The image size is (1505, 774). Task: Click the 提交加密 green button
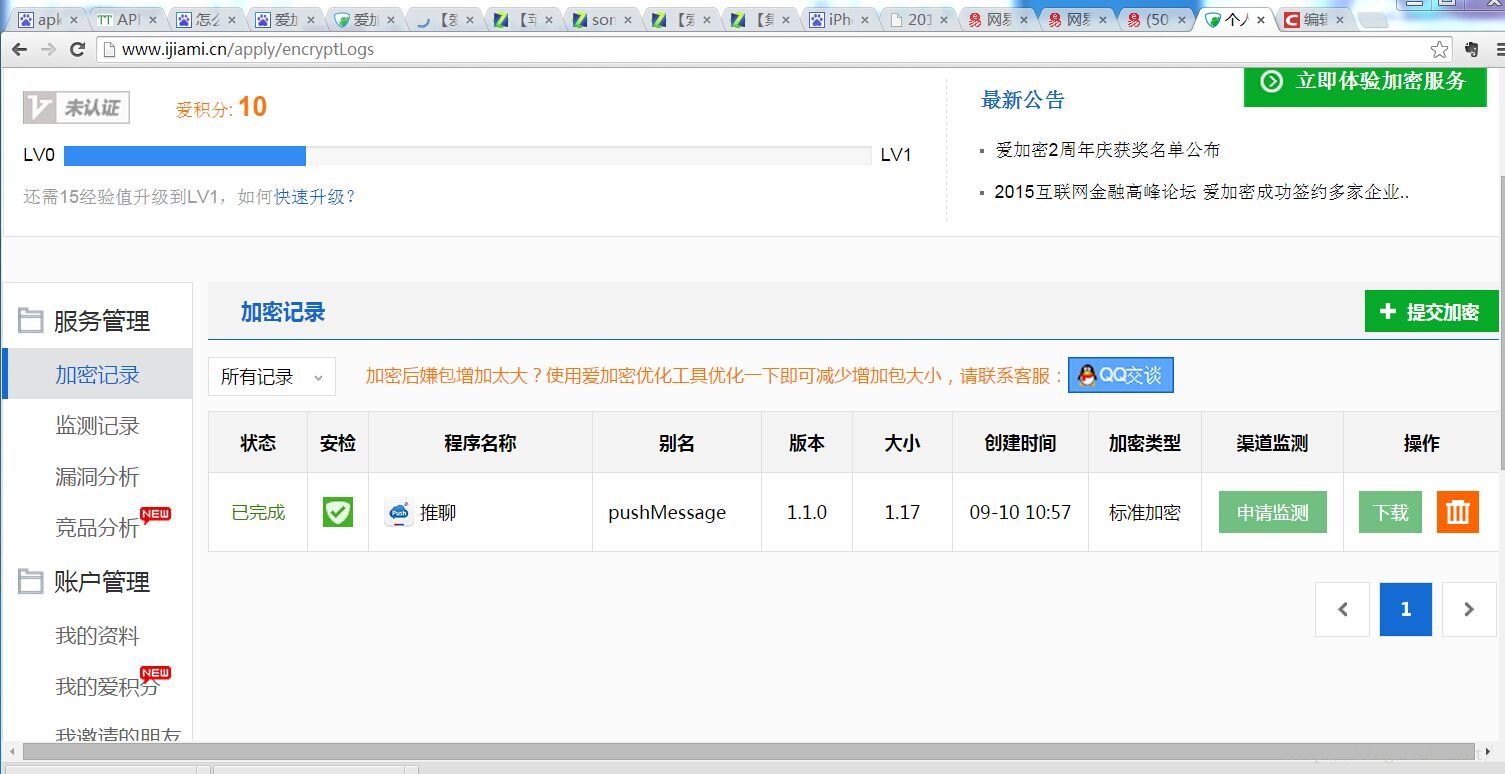coord(1431,312)
